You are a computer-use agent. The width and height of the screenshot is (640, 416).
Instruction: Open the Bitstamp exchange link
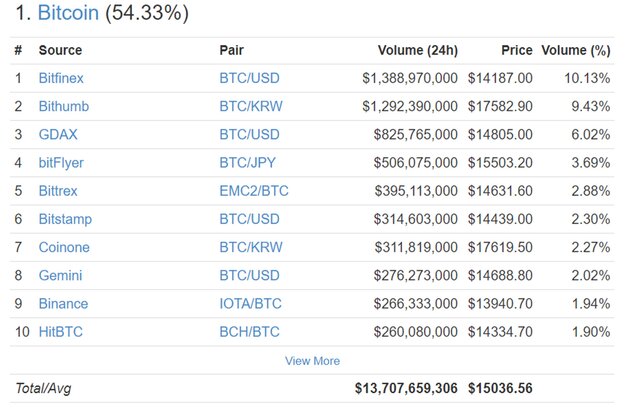(x=65, y=219)
